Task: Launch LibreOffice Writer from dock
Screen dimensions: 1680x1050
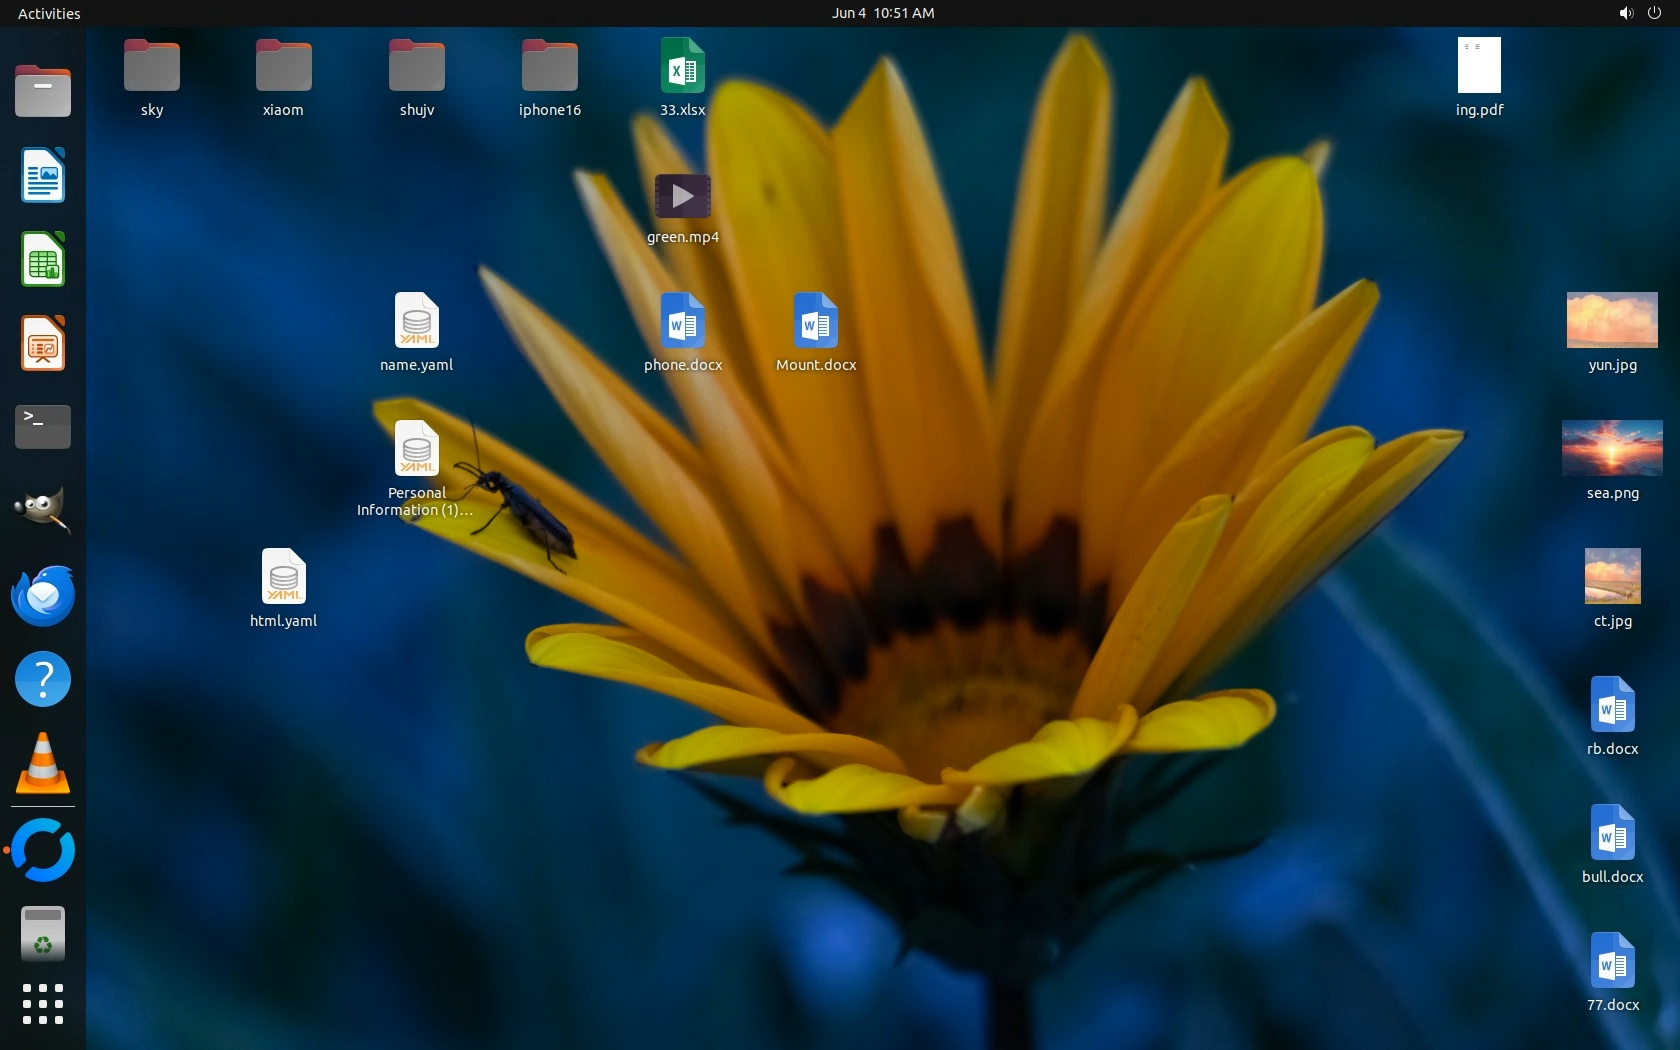Action: pyautogui.click(x=43, y=176)
